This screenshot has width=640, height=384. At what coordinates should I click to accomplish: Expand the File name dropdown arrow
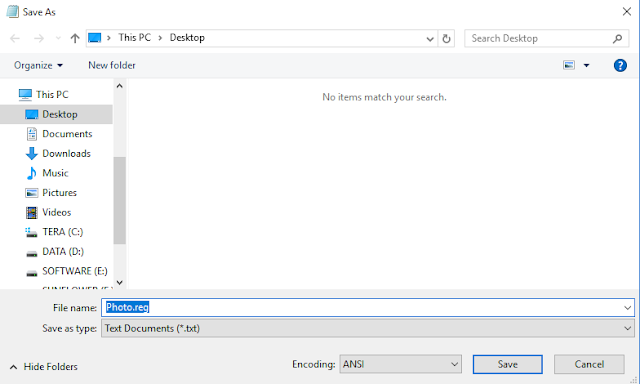click(x=627, y=308)
